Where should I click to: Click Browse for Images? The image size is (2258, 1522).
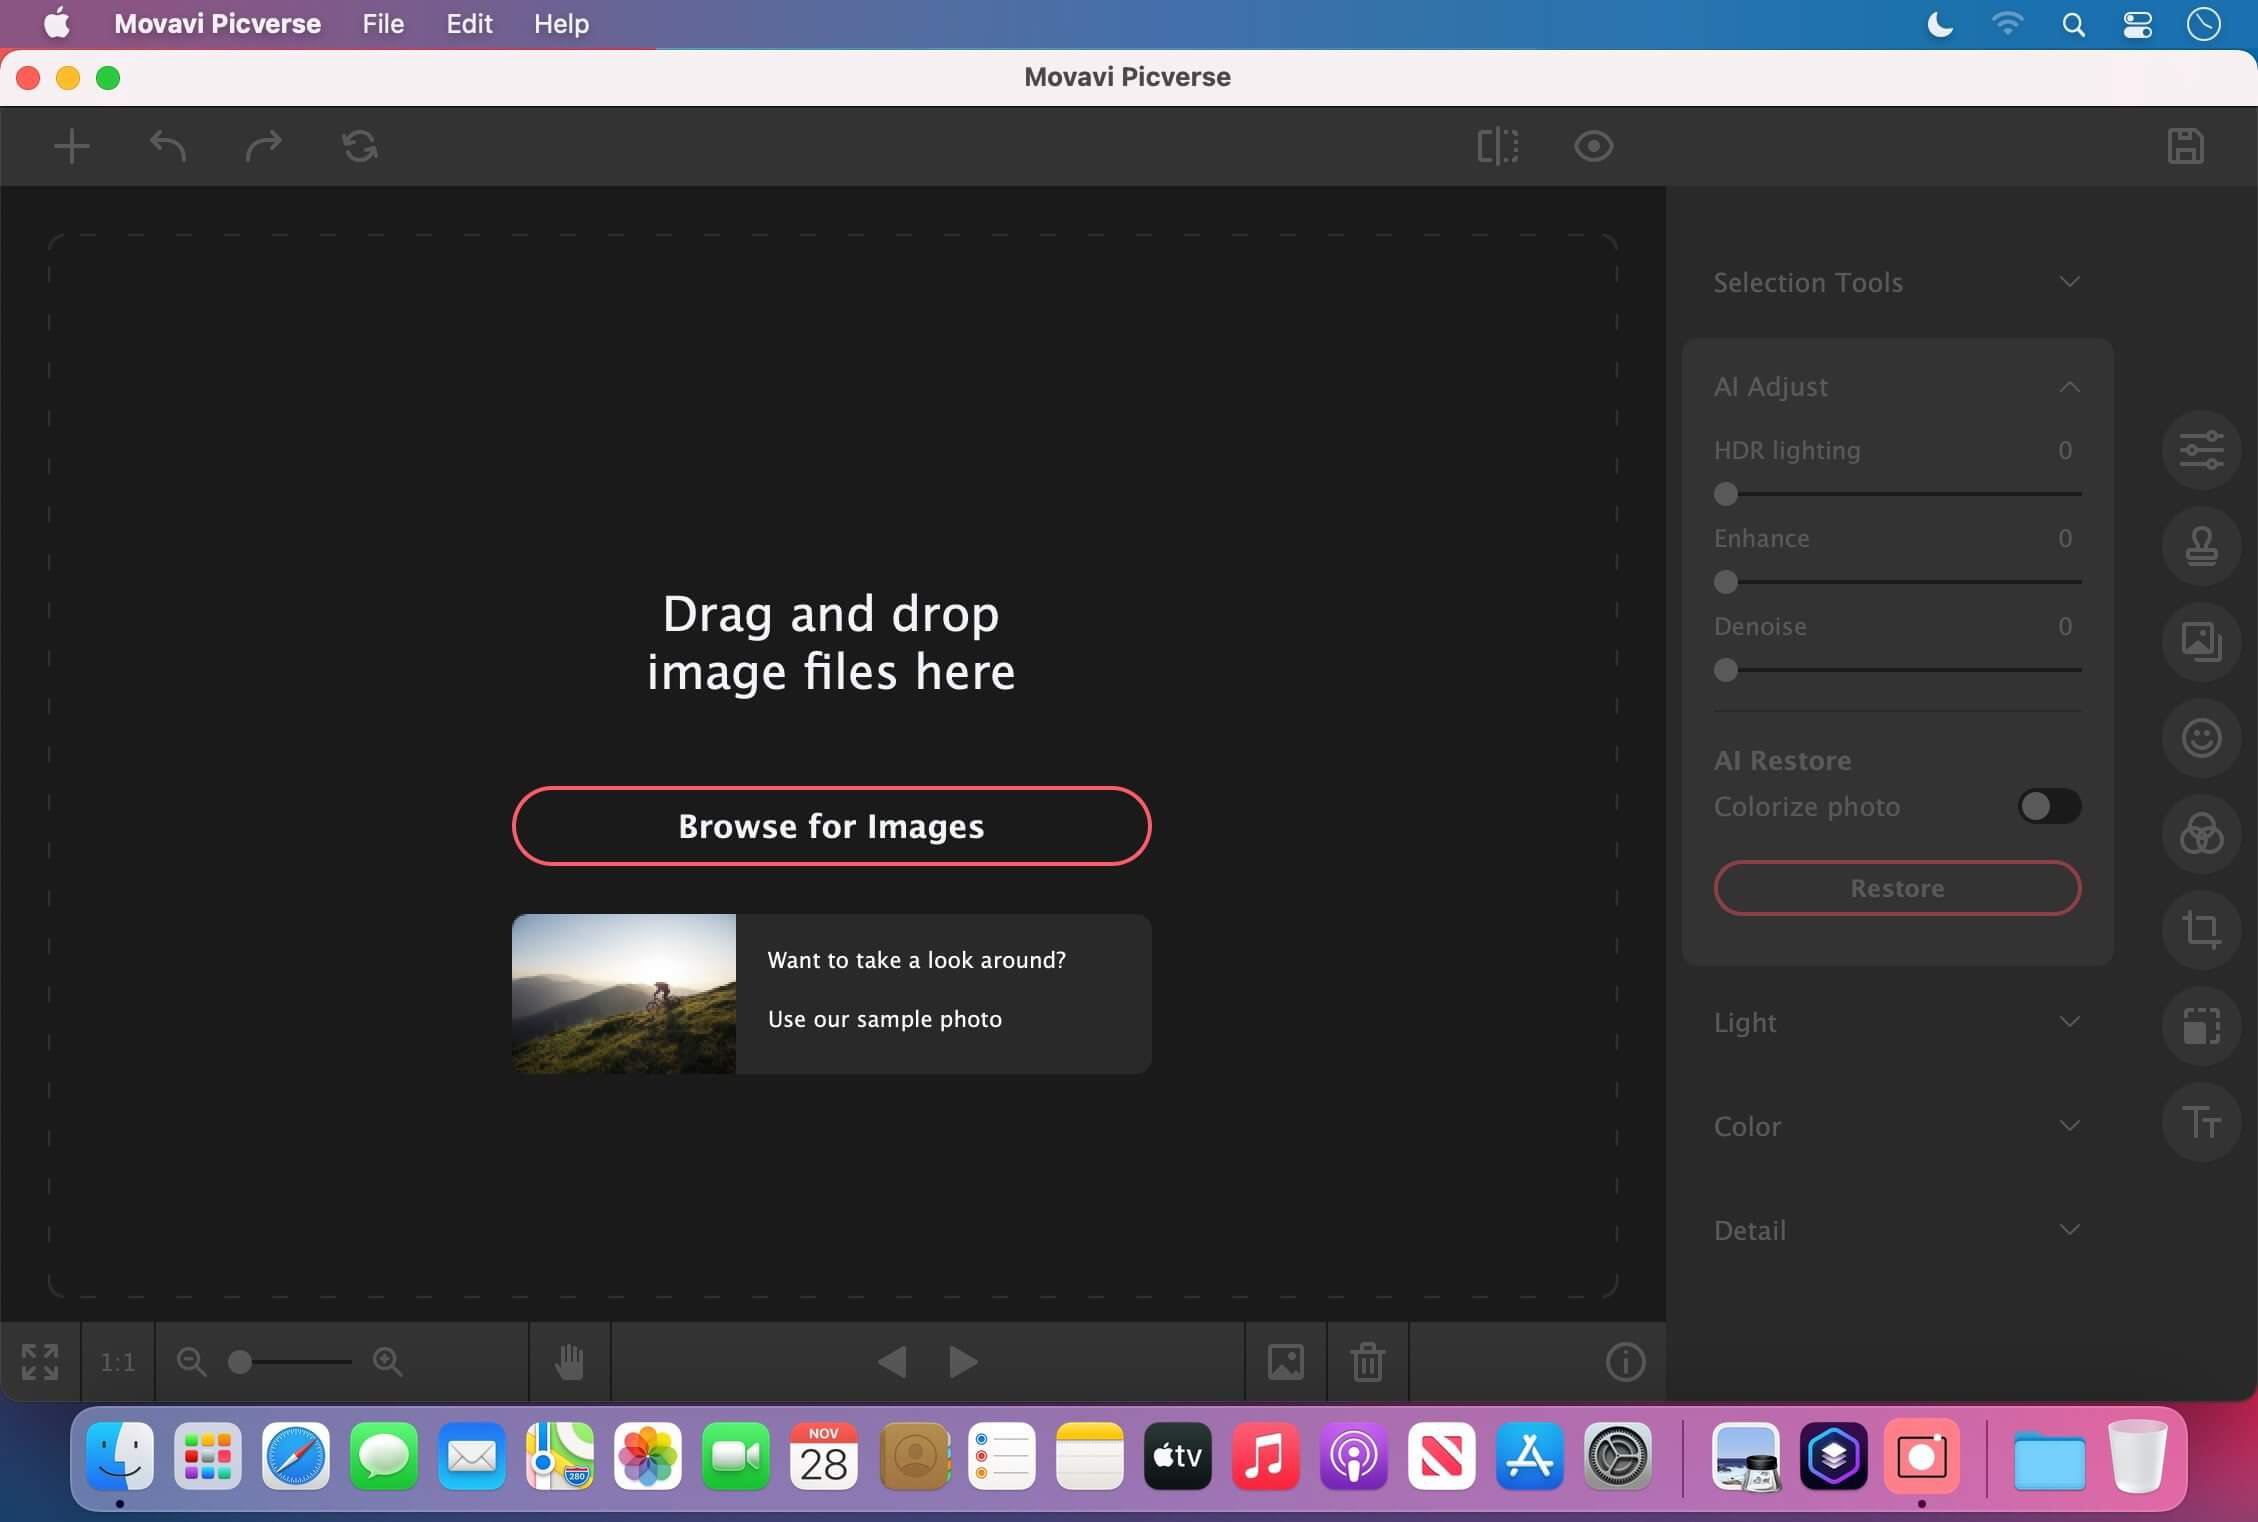click(x=830, y=826)
